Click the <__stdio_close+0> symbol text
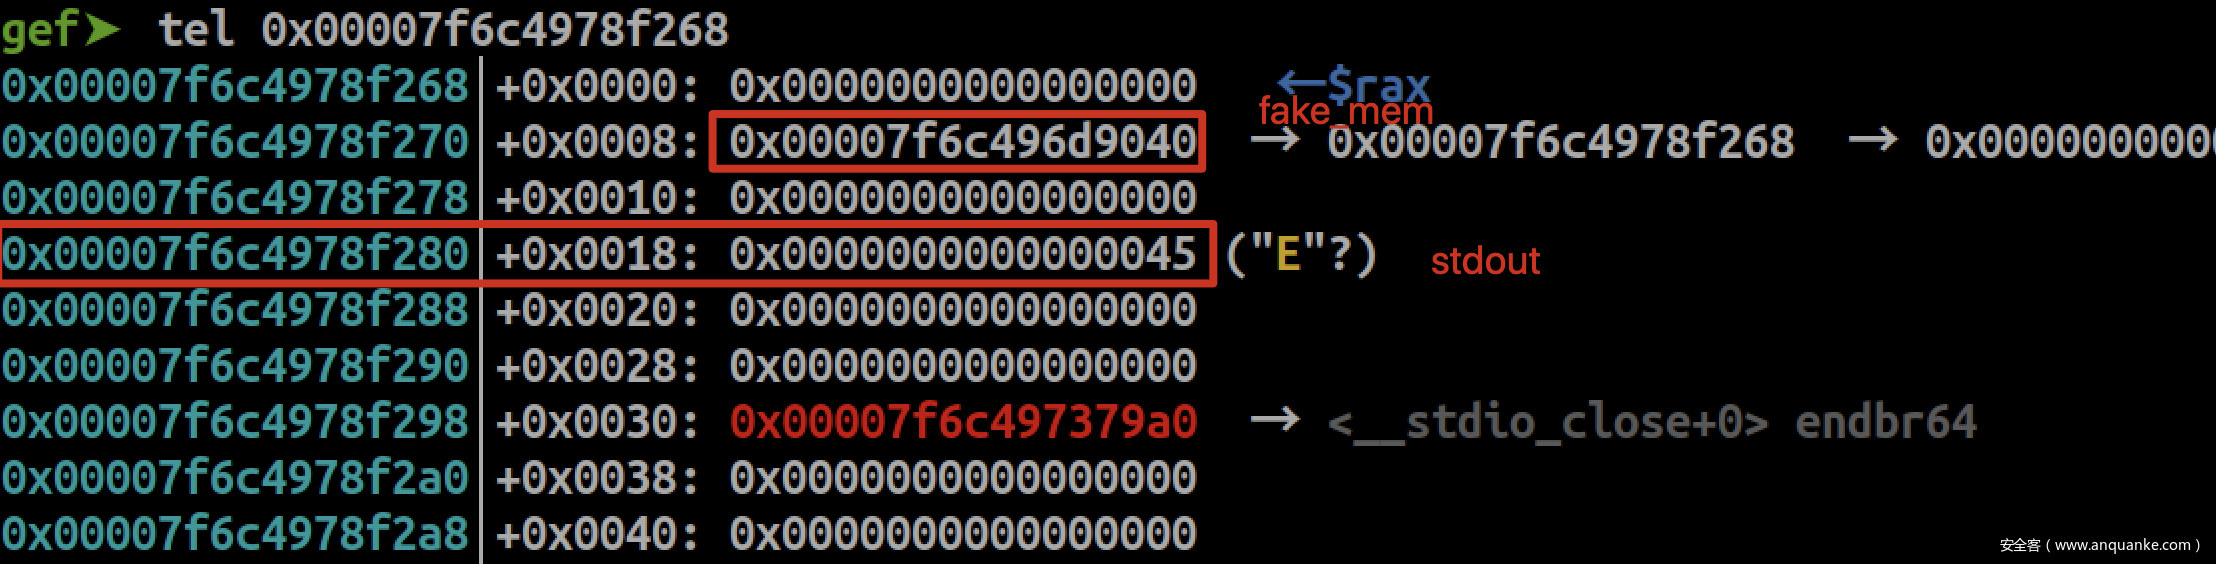This screenshot has height=564, width=2216. [1548, 422]
